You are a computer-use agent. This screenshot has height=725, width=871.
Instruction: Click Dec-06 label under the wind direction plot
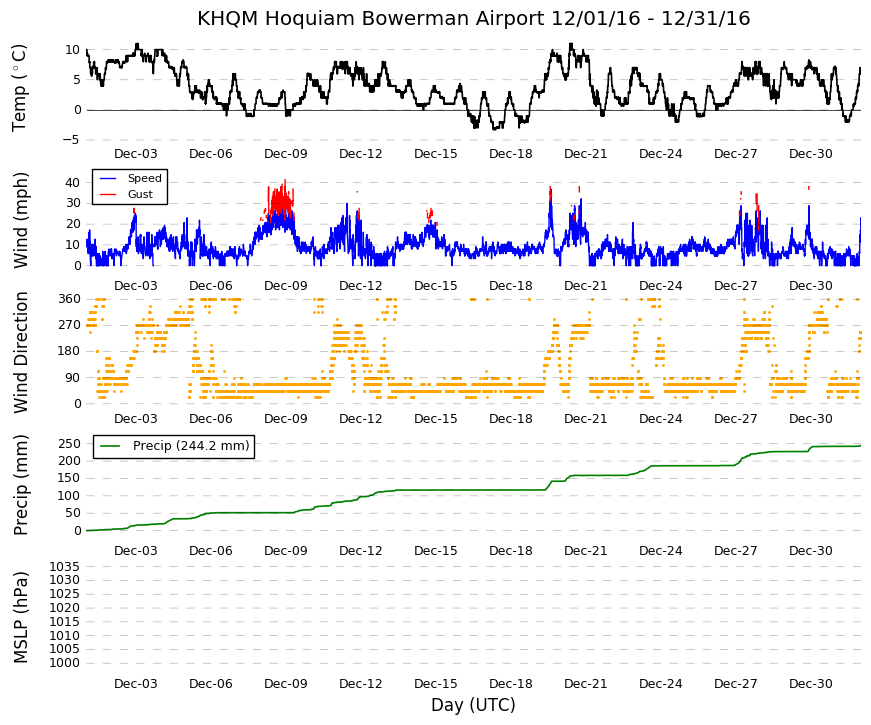tap(211, 419)
